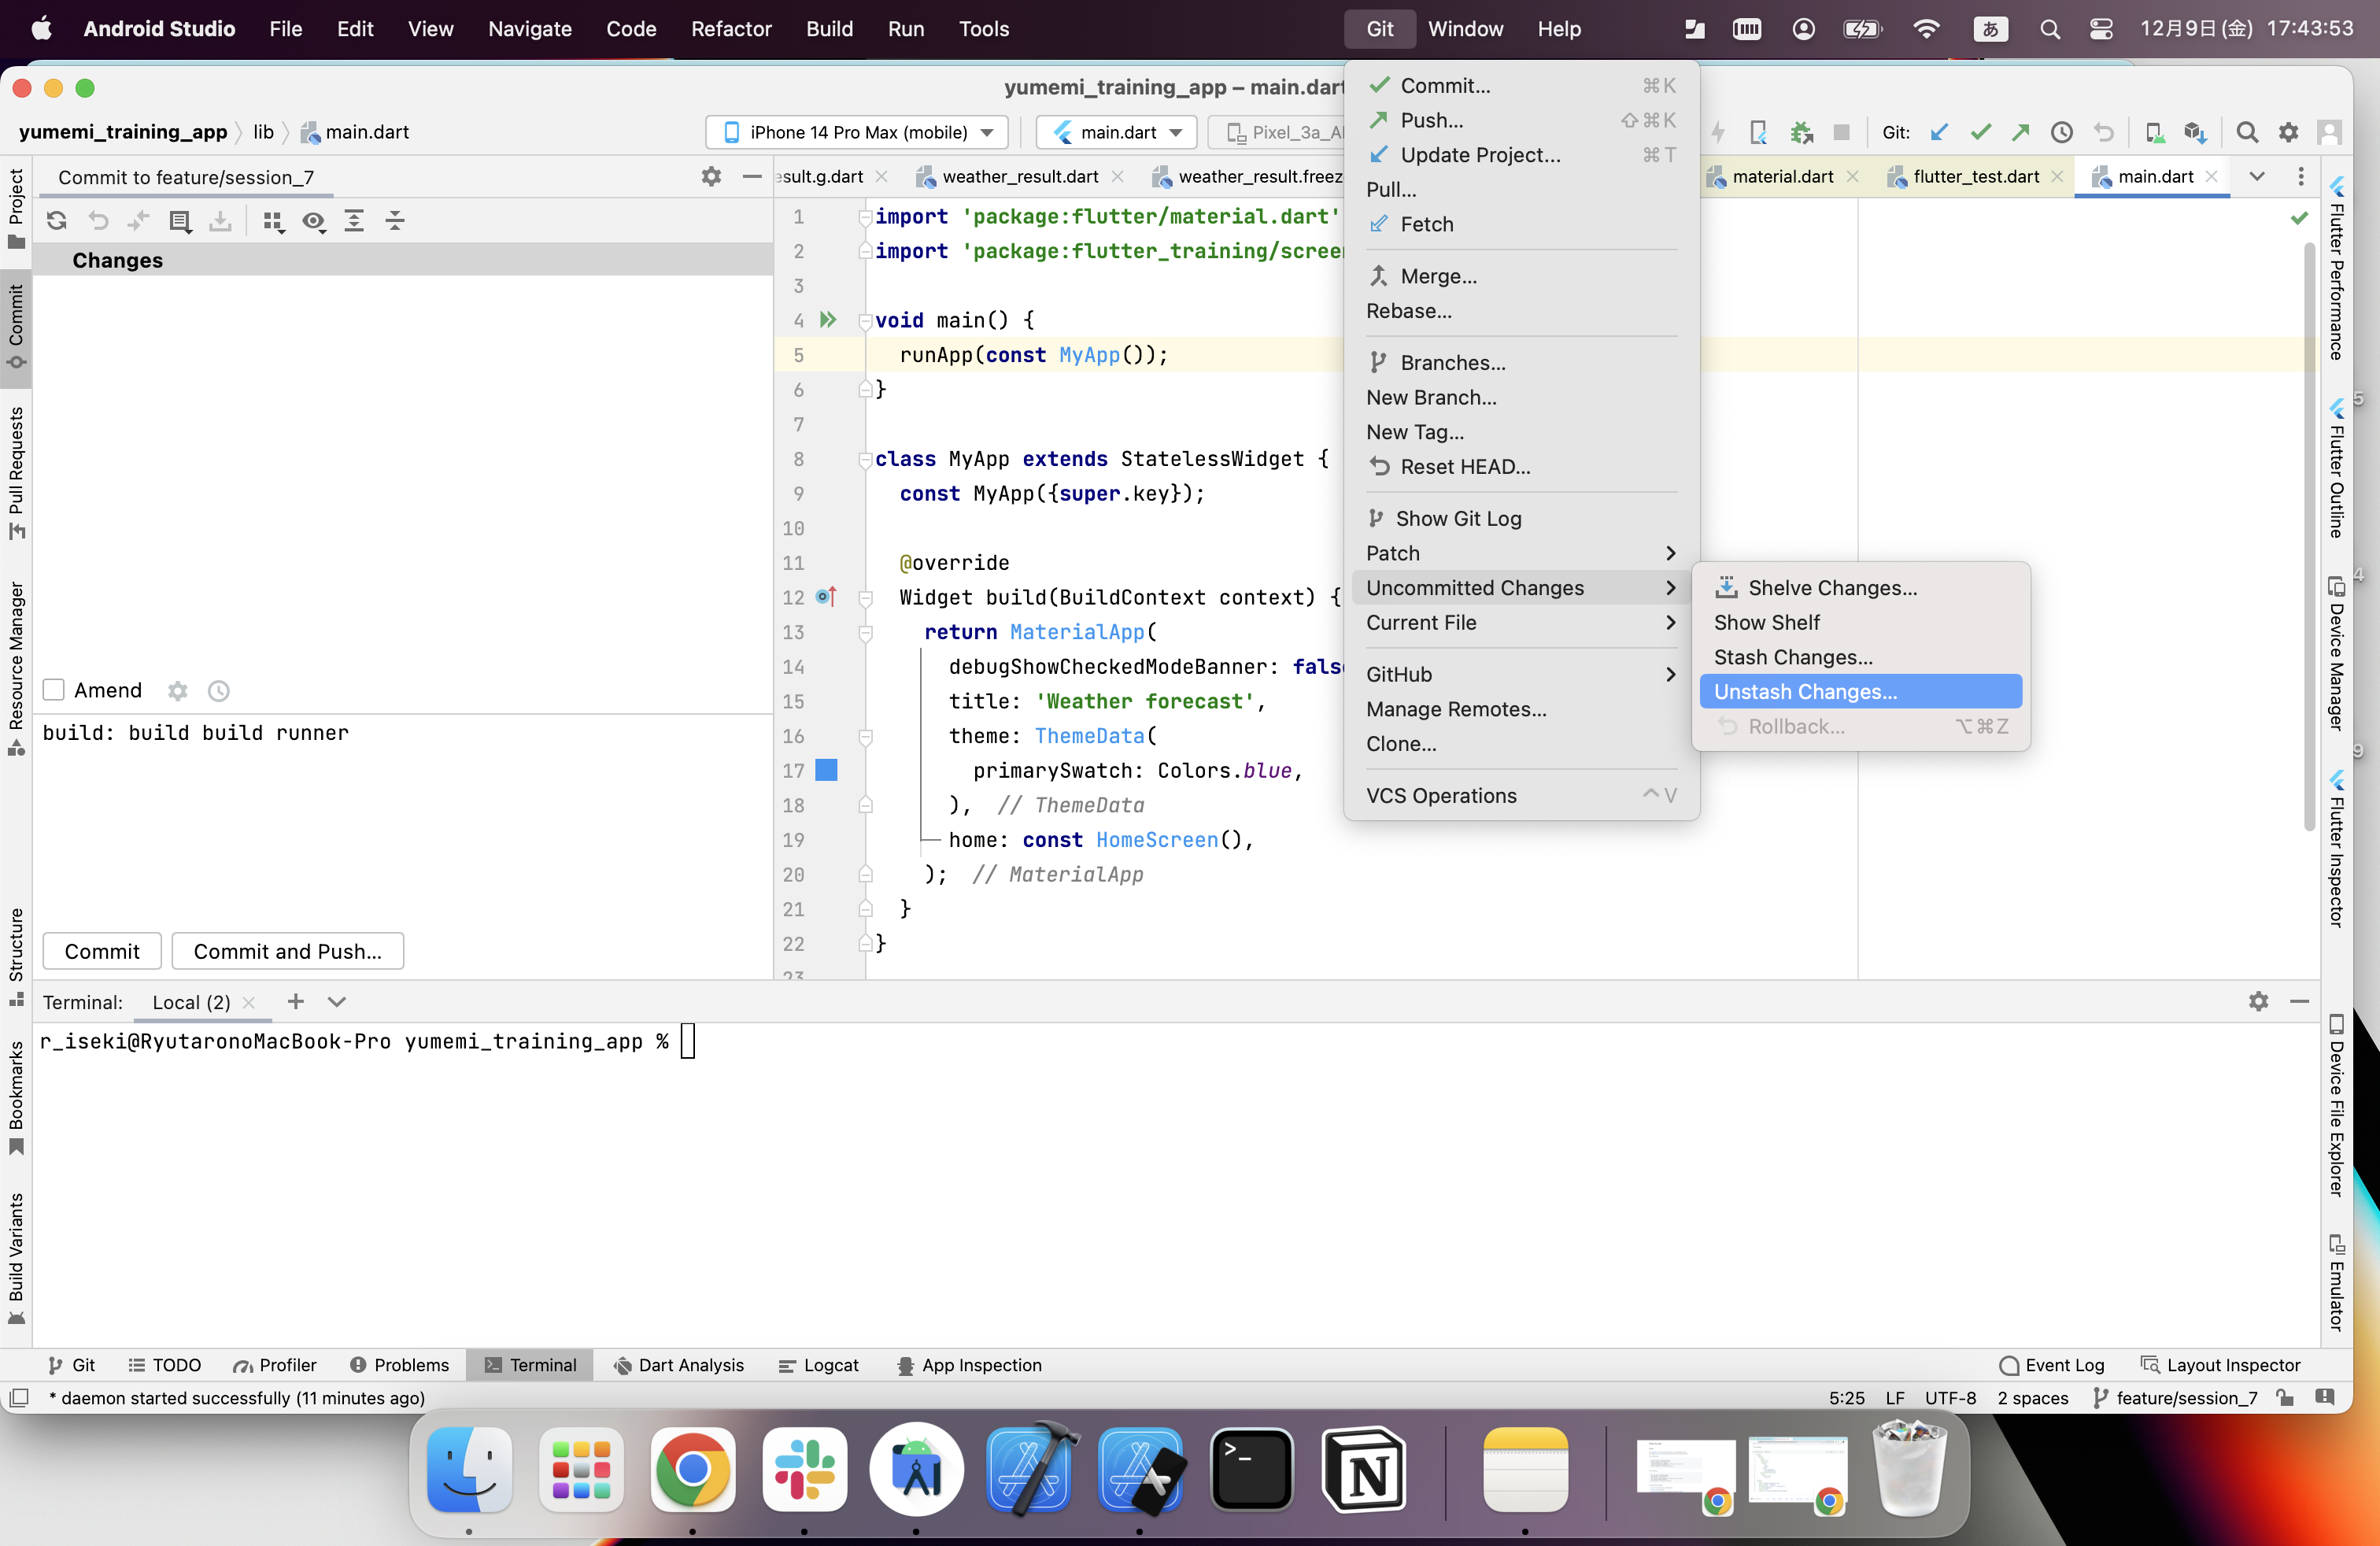This screenshot has height=1546, width=2380.
Task: Click the run gutter icon beside main()
Action: [x=827, y=320]
